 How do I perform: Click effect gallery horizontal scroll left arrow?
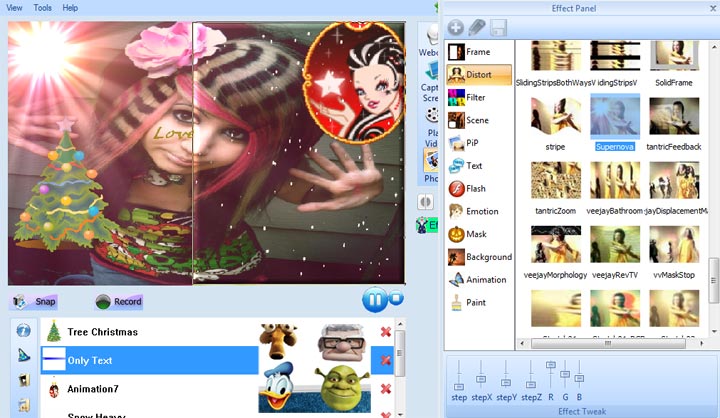pyautogui.click(x=522, y=343)
